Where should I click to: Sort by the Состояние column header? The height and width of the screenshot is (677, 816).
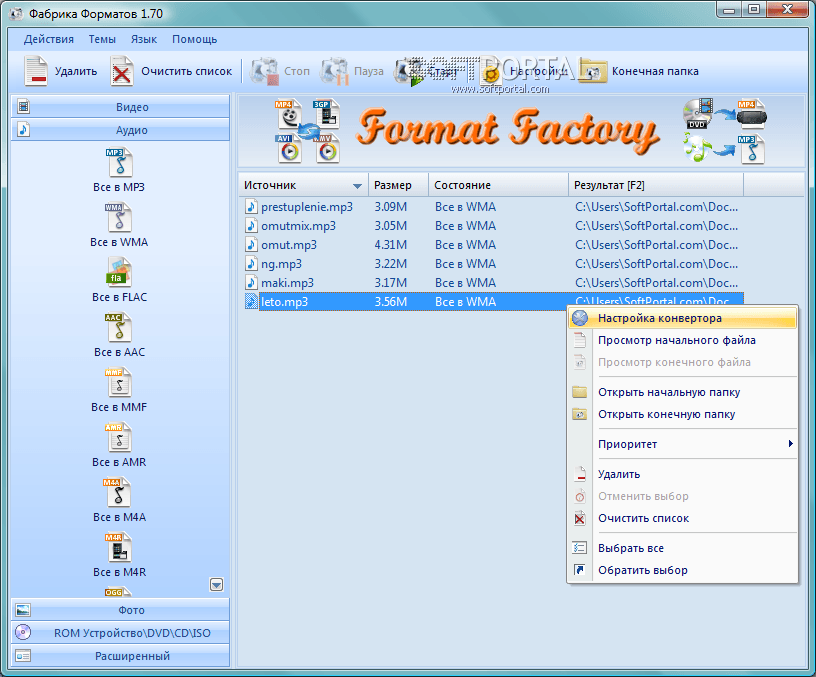[x=499, y=185]
